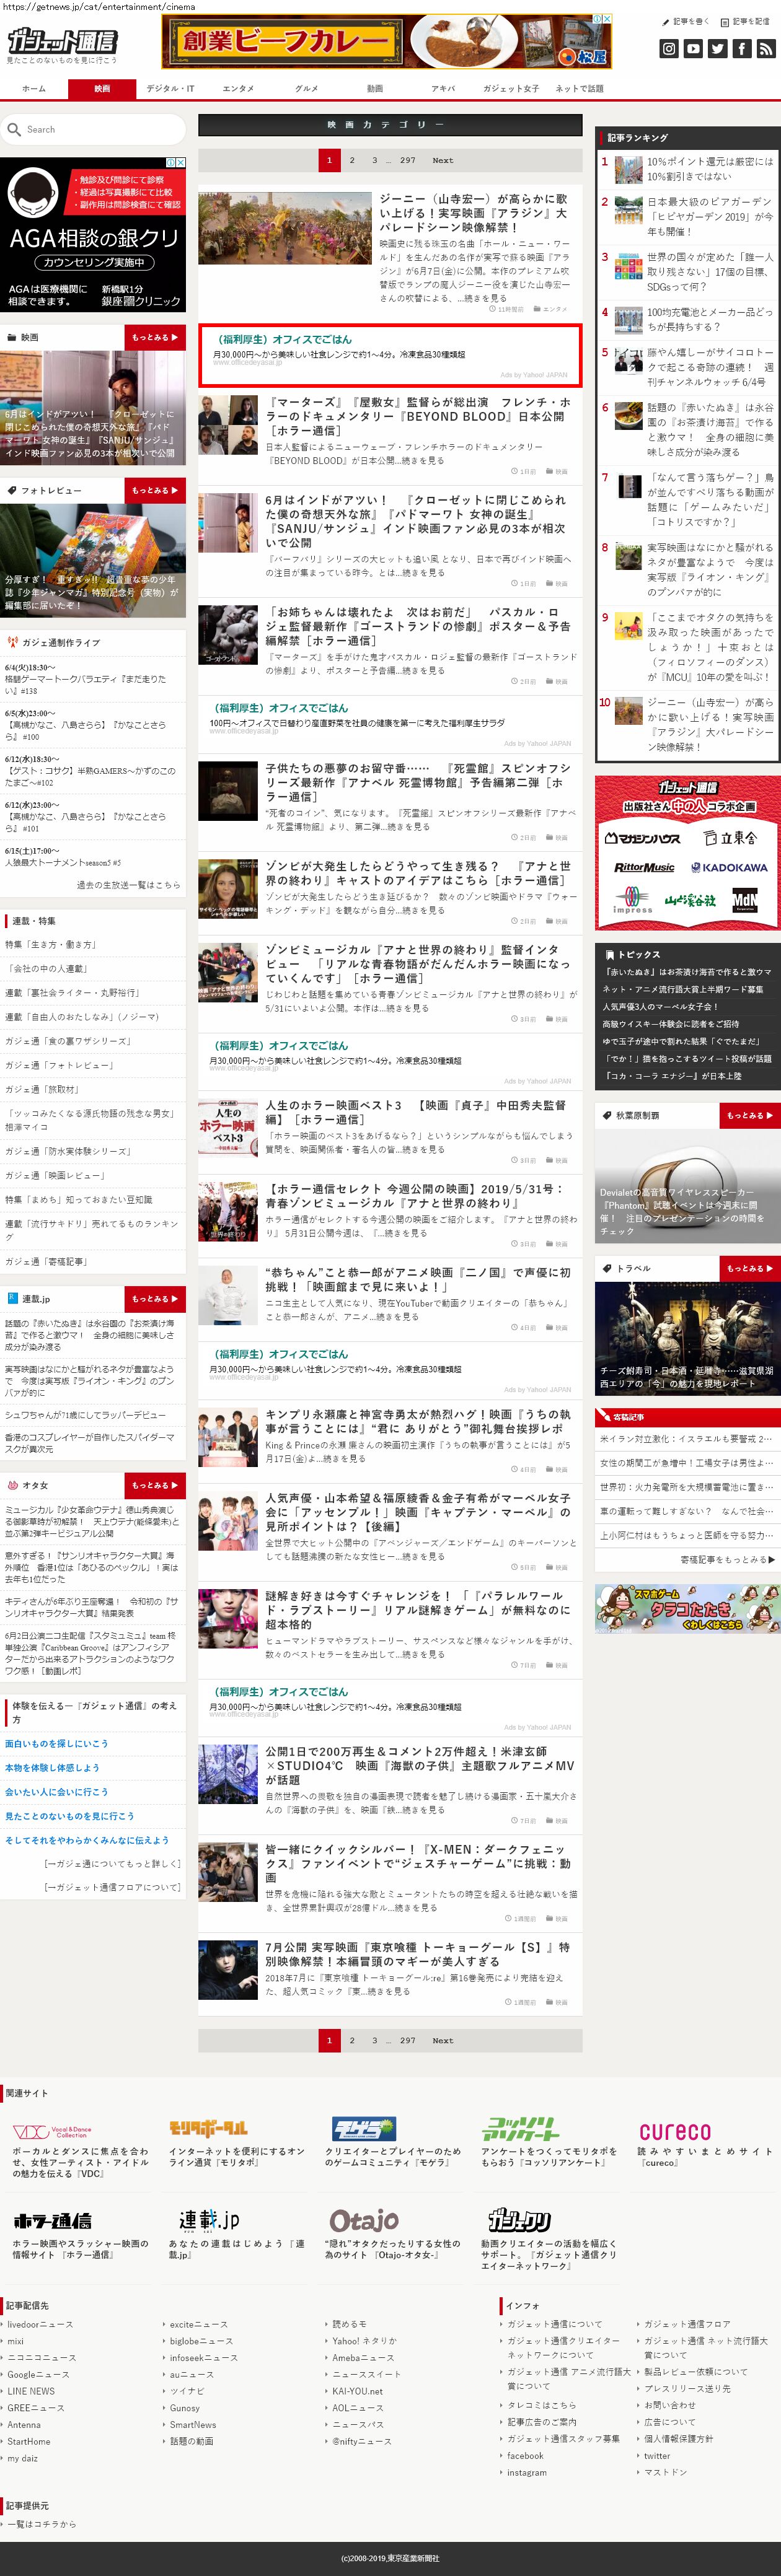This screenshot has width=781, height=2576.
Task: Open the livedoorニュース footer link
Action: coord(40,2325)
